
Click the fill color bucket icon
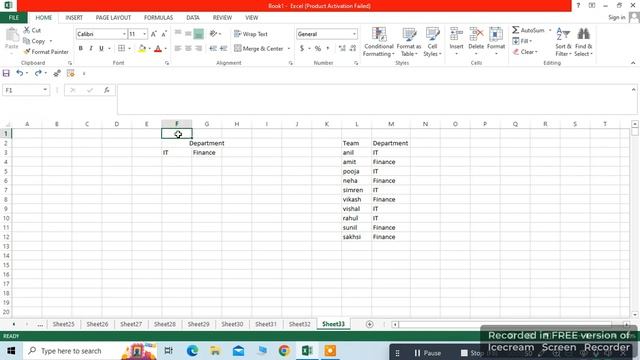(142, 49)
